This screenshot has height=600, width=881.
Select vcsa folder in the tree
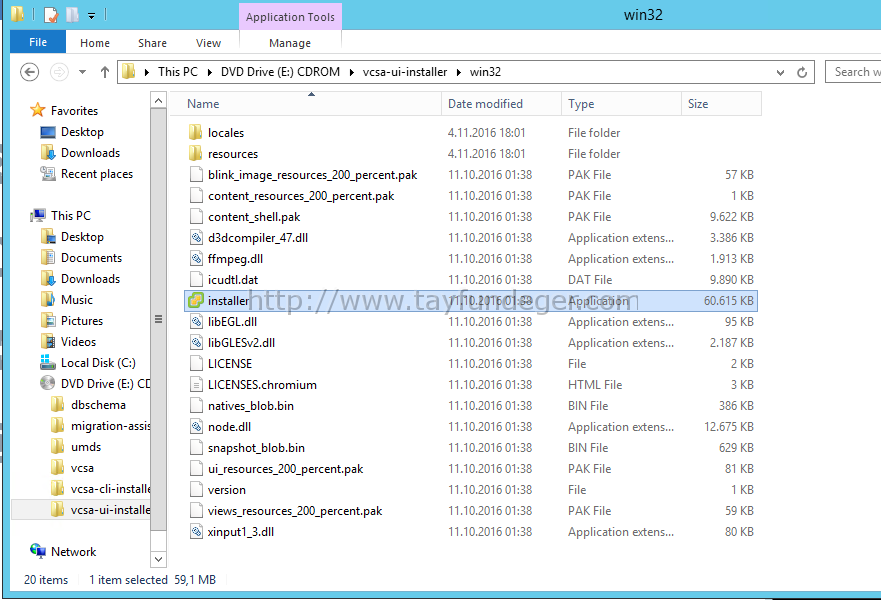click(82, 467)
